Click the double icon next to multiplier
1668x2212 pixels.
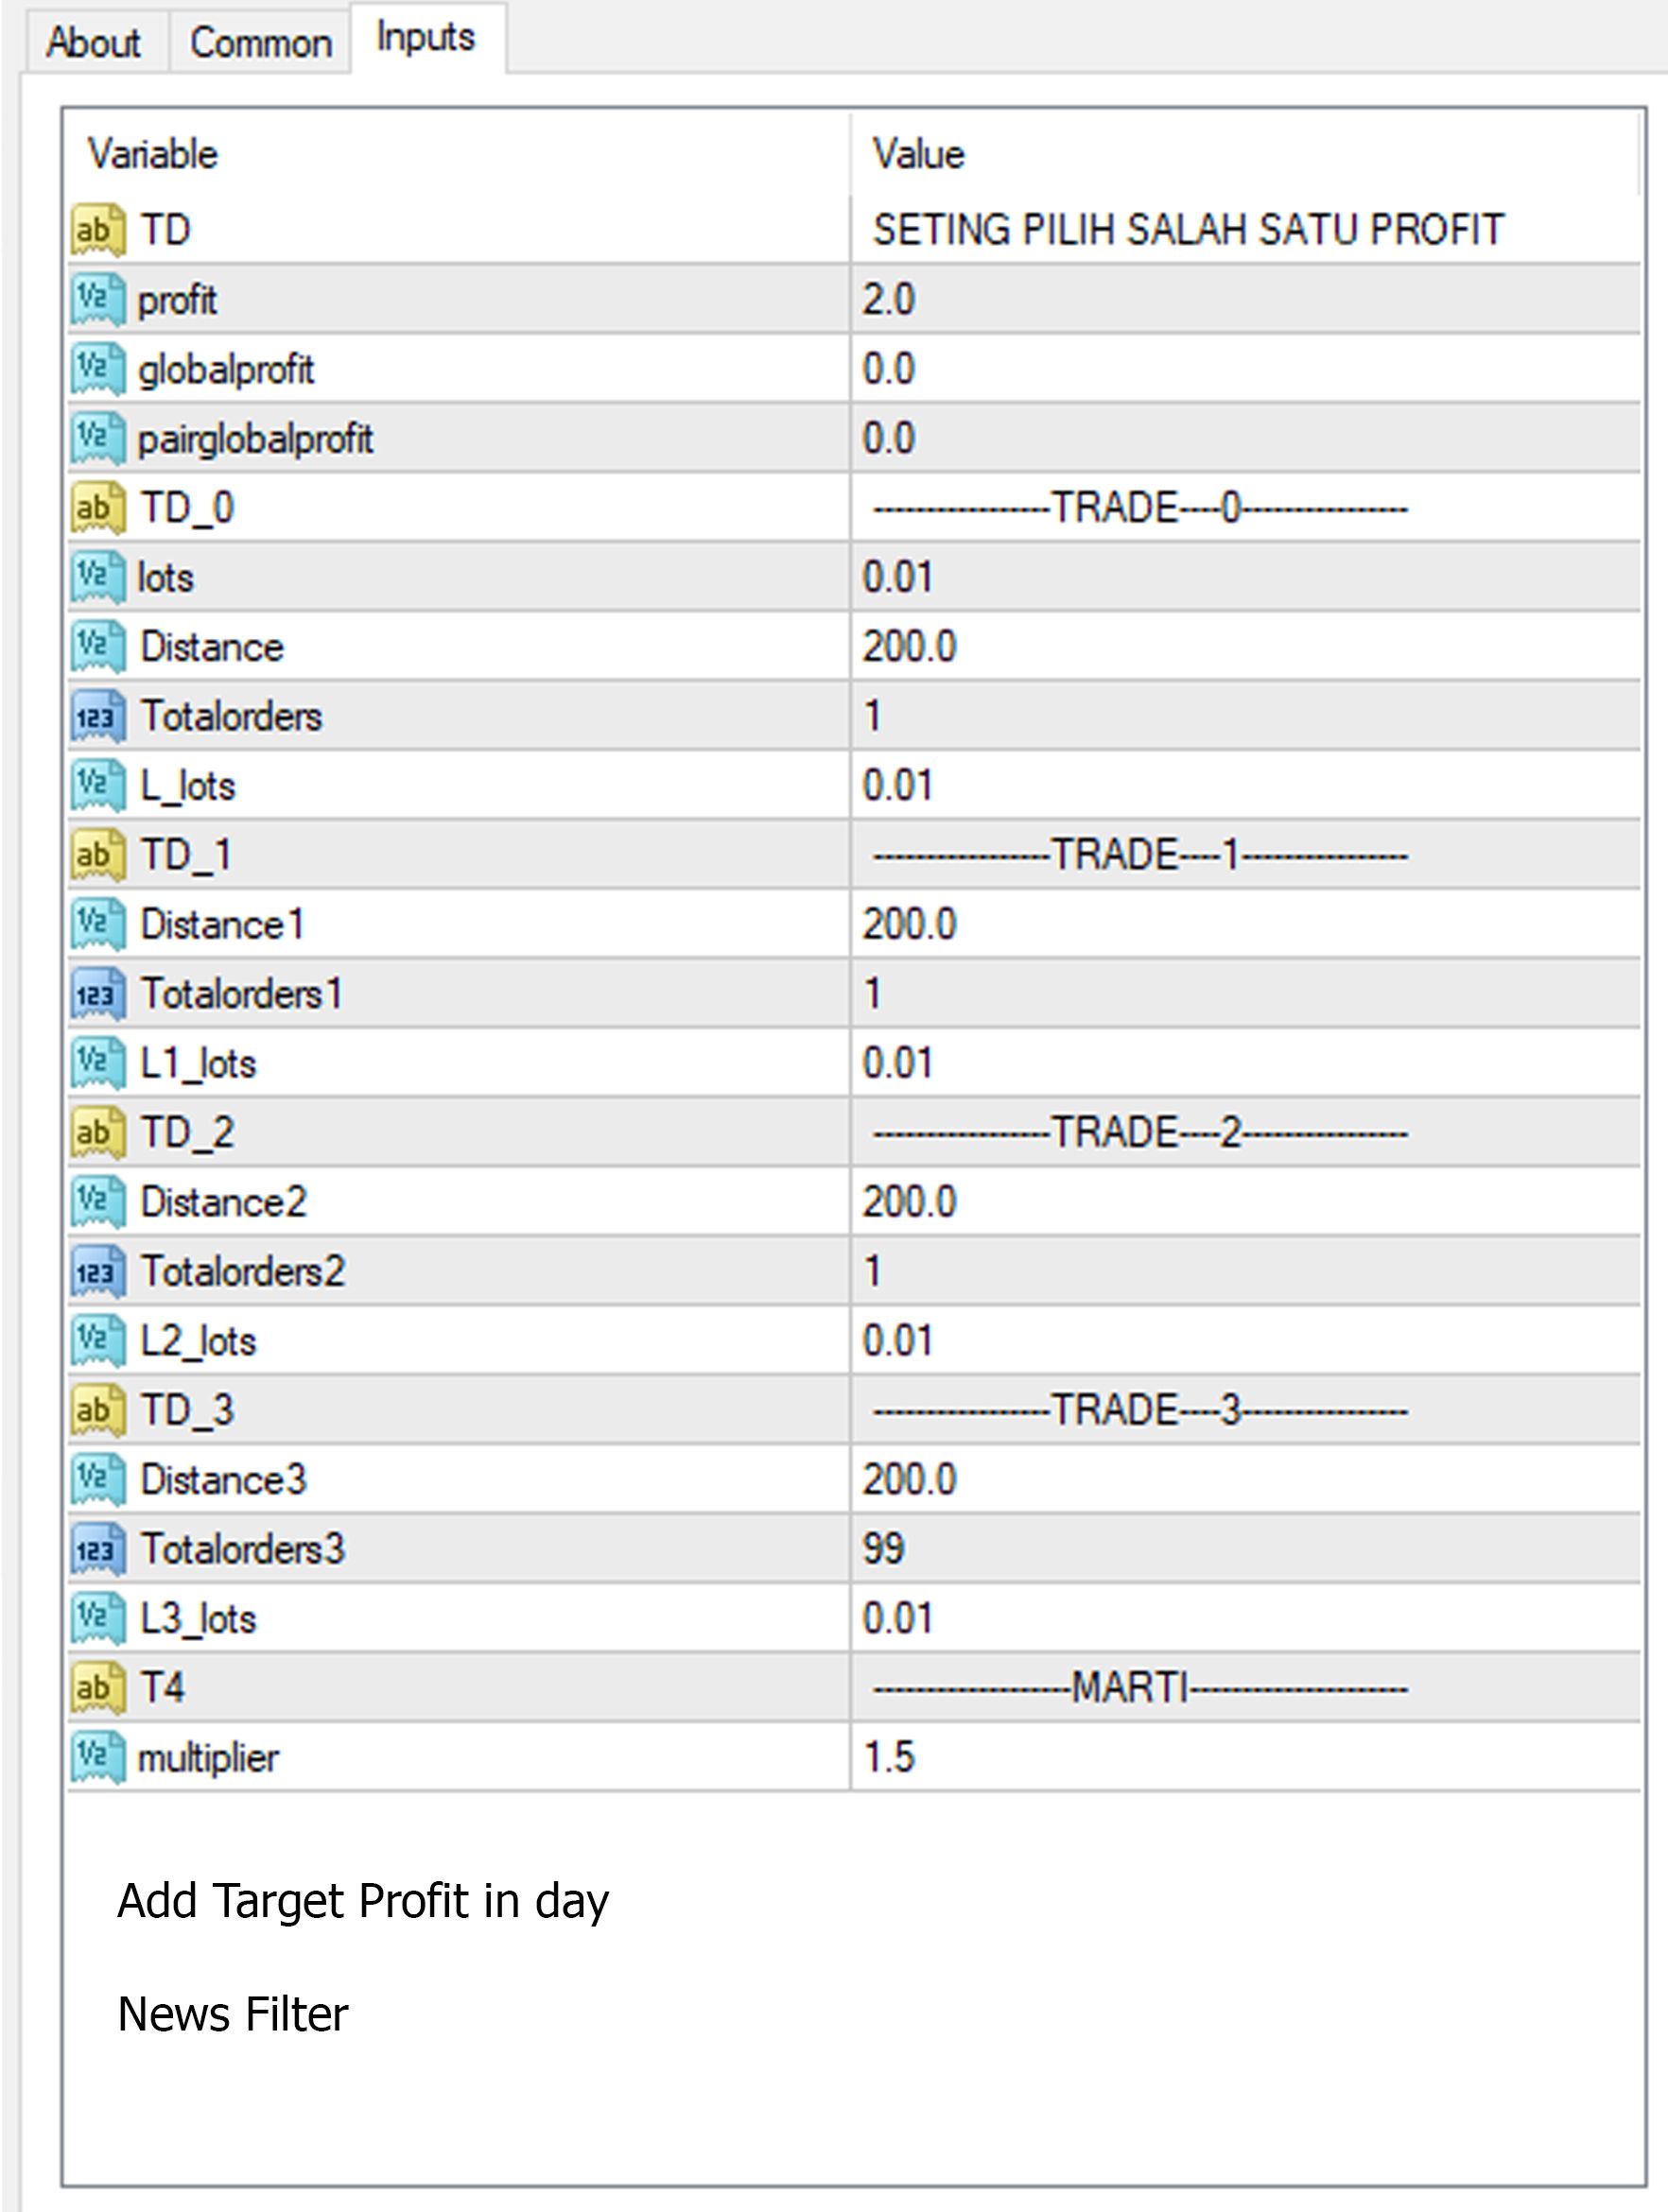tap(98, 1757)
